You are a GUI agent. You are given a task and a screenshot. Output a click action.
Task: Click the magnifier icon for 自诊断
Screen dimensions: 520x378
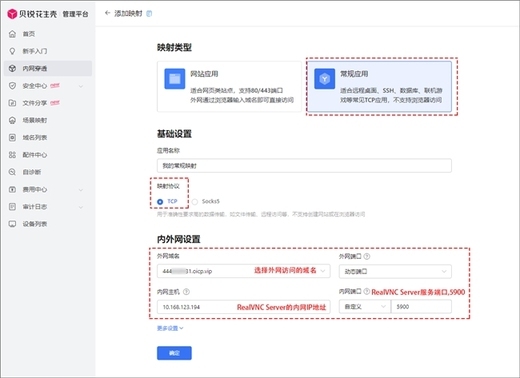point(12,172)
